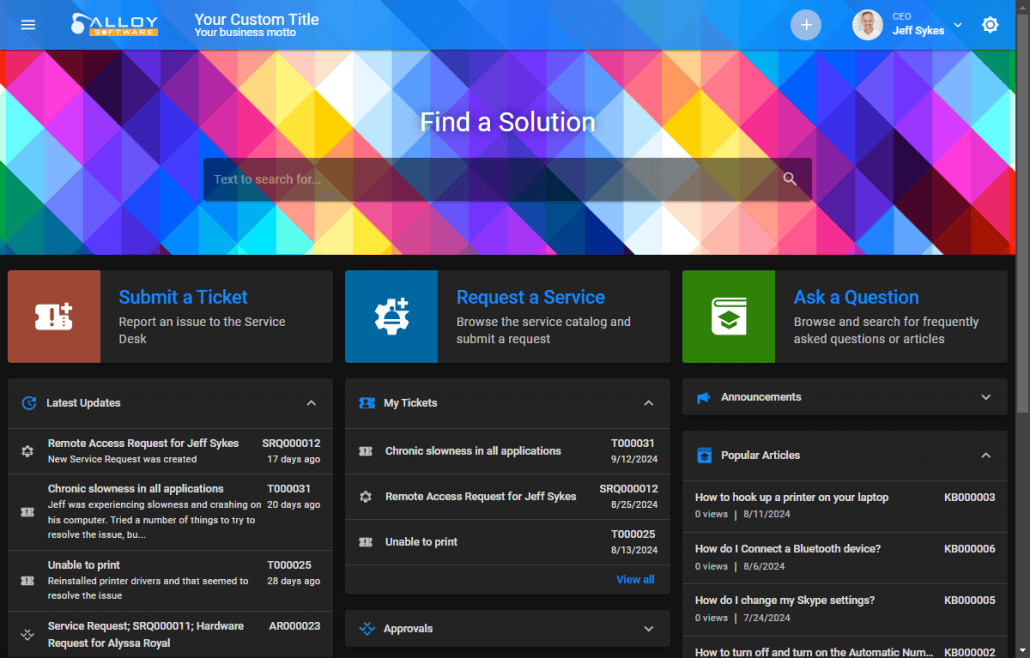The width and height of the screenshot is (1030, 658).
Task: Select the Announcements megaphone icon
Action: [x=706, y=397]
